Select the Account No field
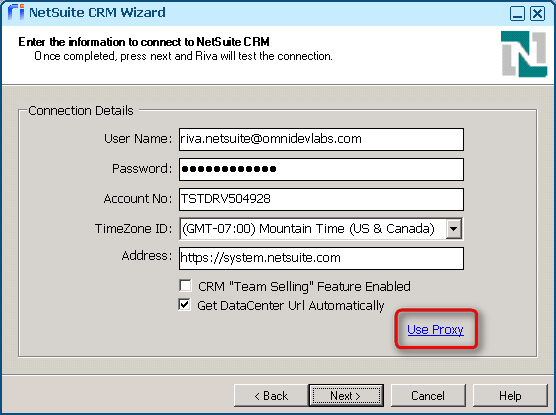The height and width of the screenshot is (415, 556). click(x=321, y=199)
